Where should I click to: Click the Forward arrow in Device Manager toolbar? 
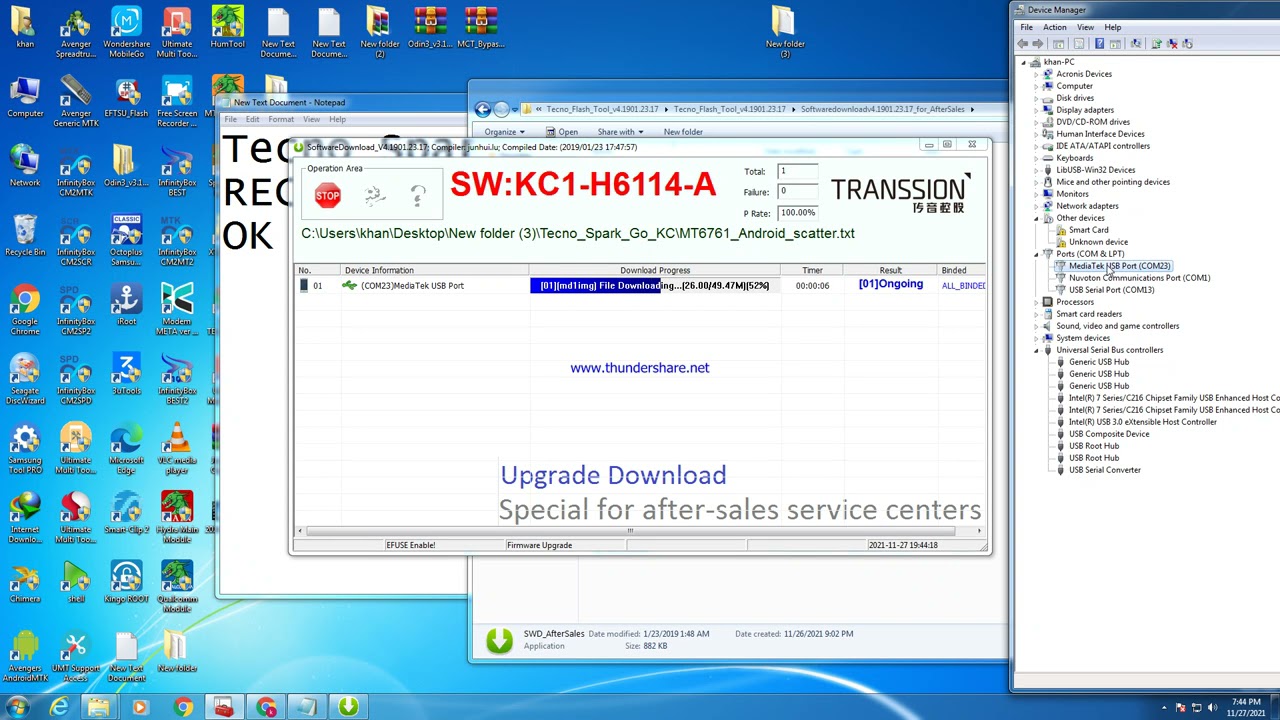(1038, 44)
